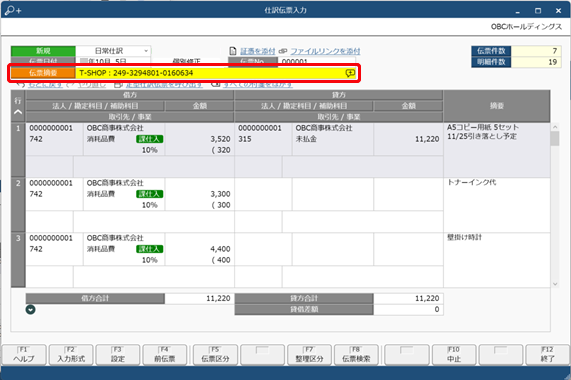This screenshot has height=380, width=571.
Task: Select row header 2
Action: (18, 205)
